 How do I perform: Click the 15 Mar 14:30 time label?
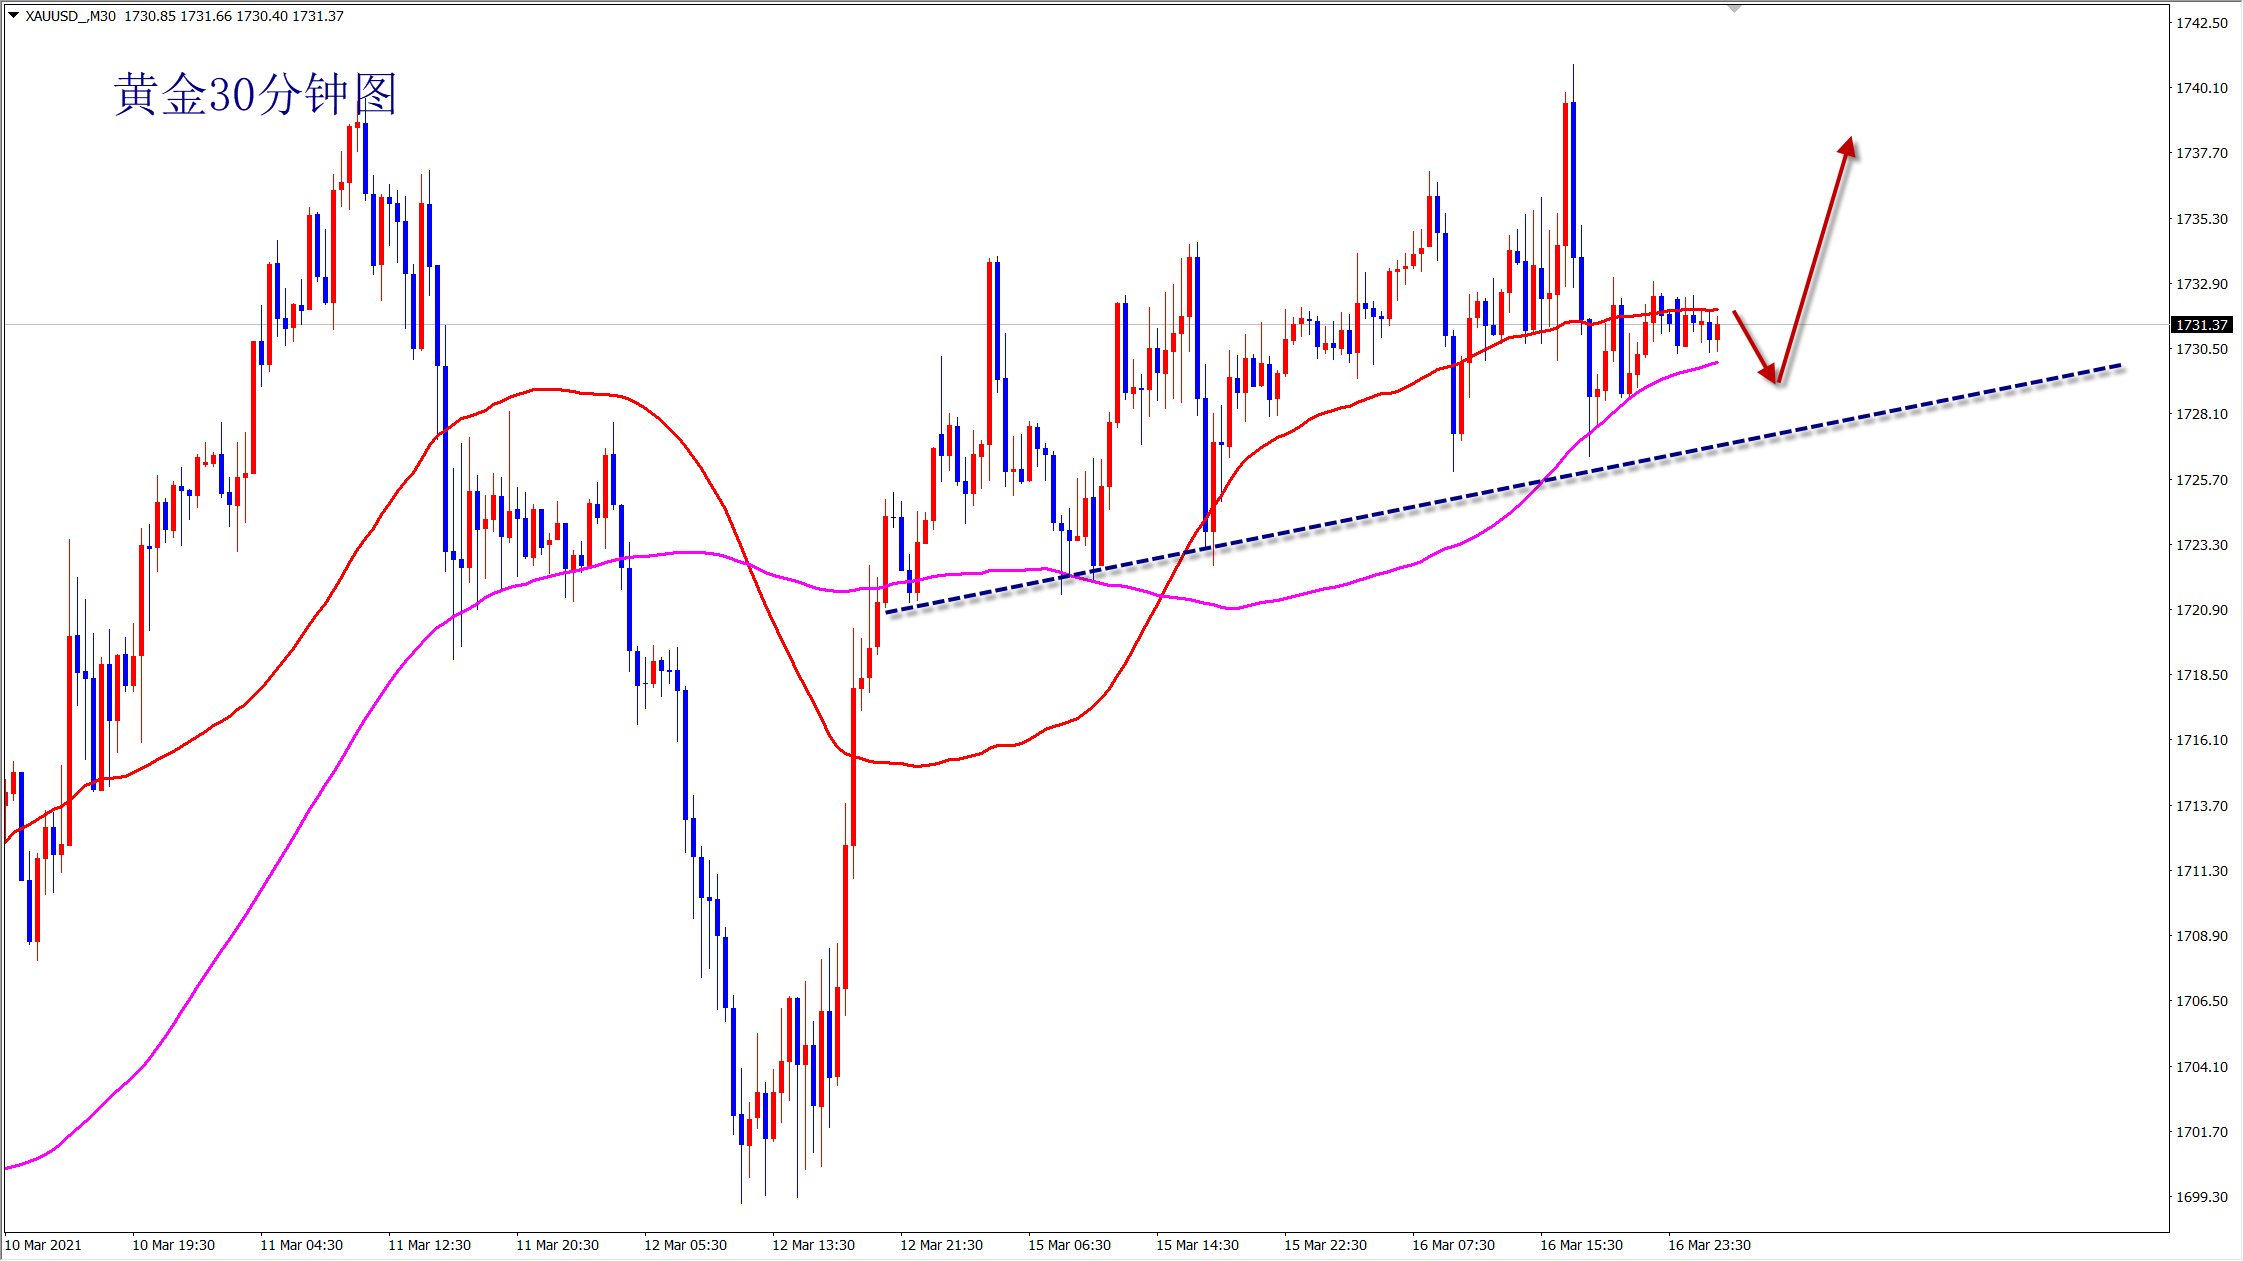coord(1197,1245)
